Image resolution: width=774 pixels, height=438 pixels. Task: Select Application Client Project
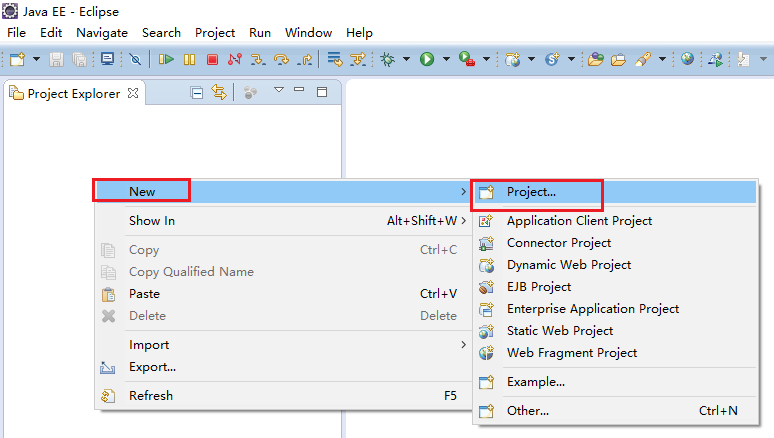(x=615, y=221)
